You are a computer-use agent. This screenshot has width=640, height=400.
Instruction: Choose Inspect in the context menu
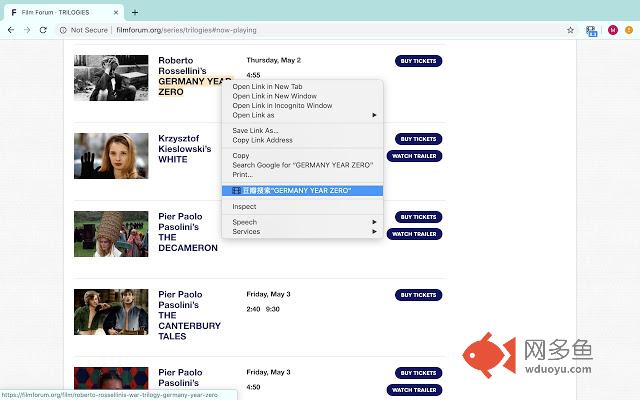[x=302, y=207]
